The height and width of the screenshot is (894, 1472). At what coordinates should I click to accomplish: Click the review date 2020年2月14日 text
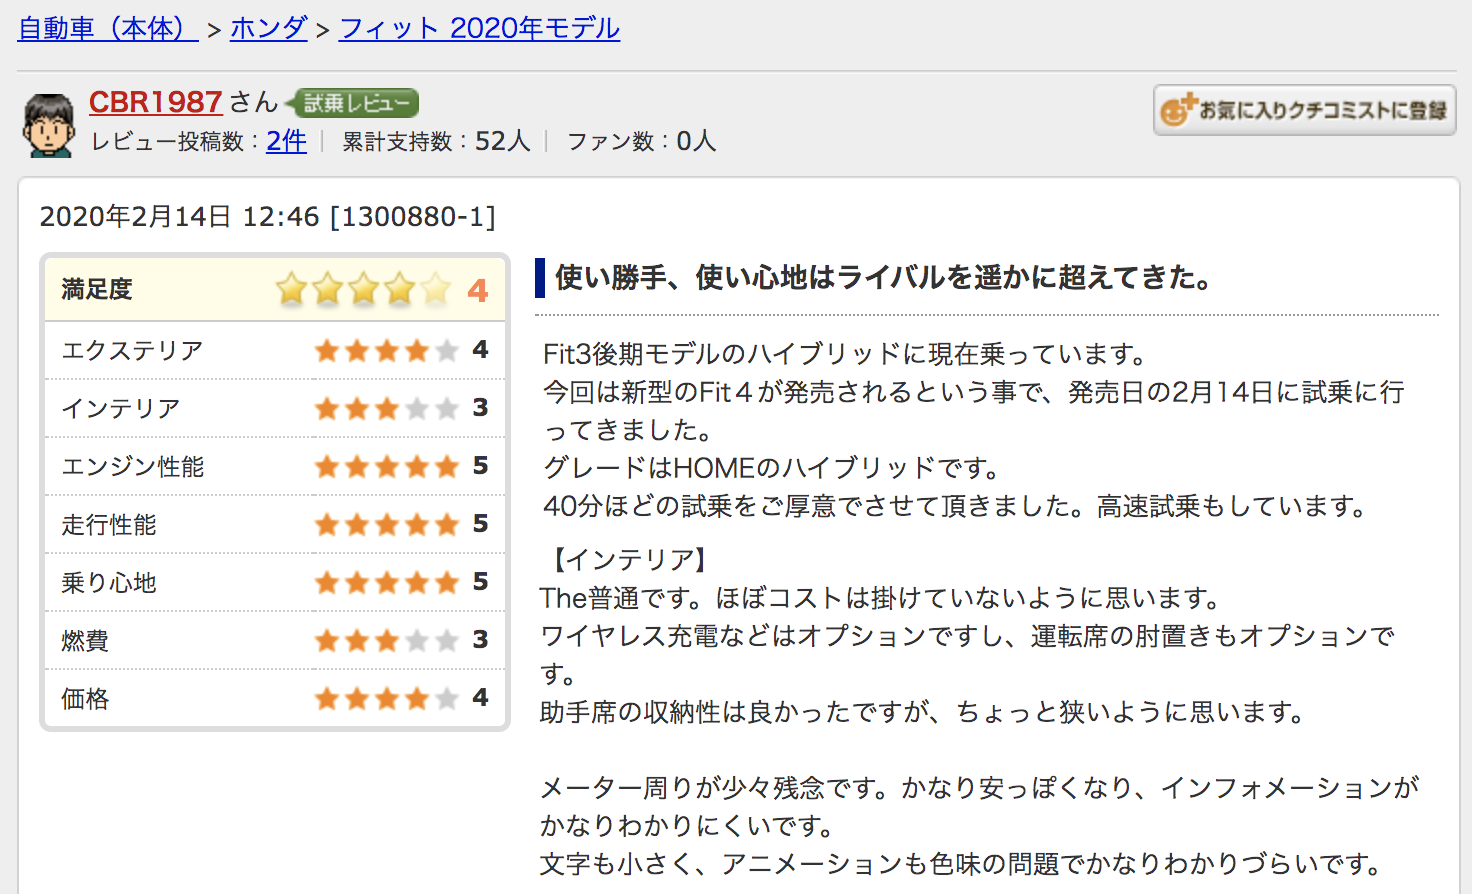(135, 217)
